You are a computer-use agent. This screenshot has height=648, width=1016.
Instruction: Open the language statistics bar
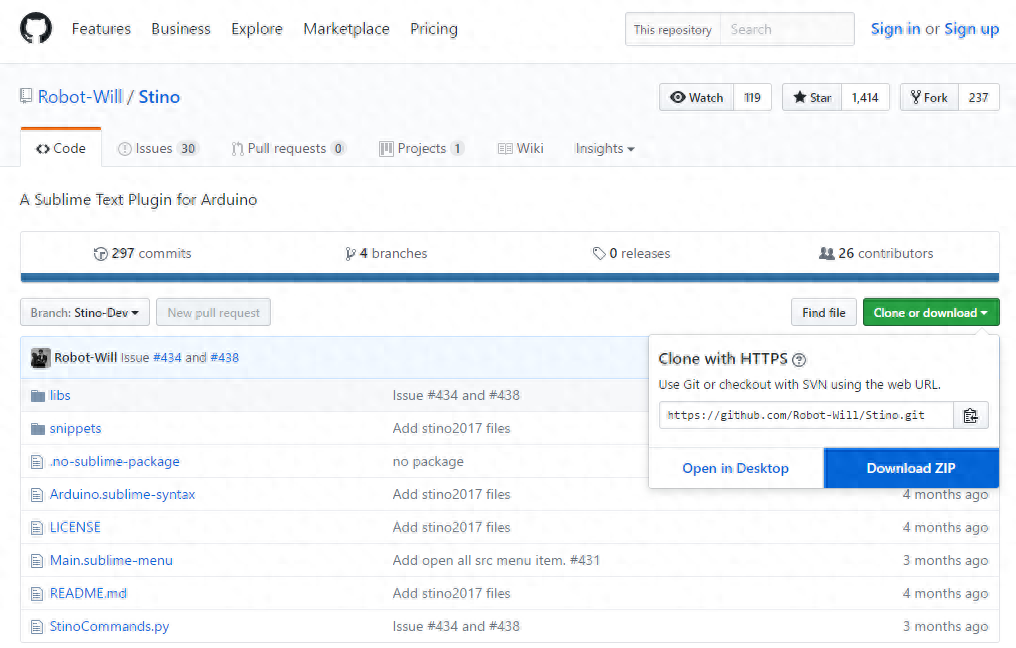pyautogui.click(x=510, y=278)
